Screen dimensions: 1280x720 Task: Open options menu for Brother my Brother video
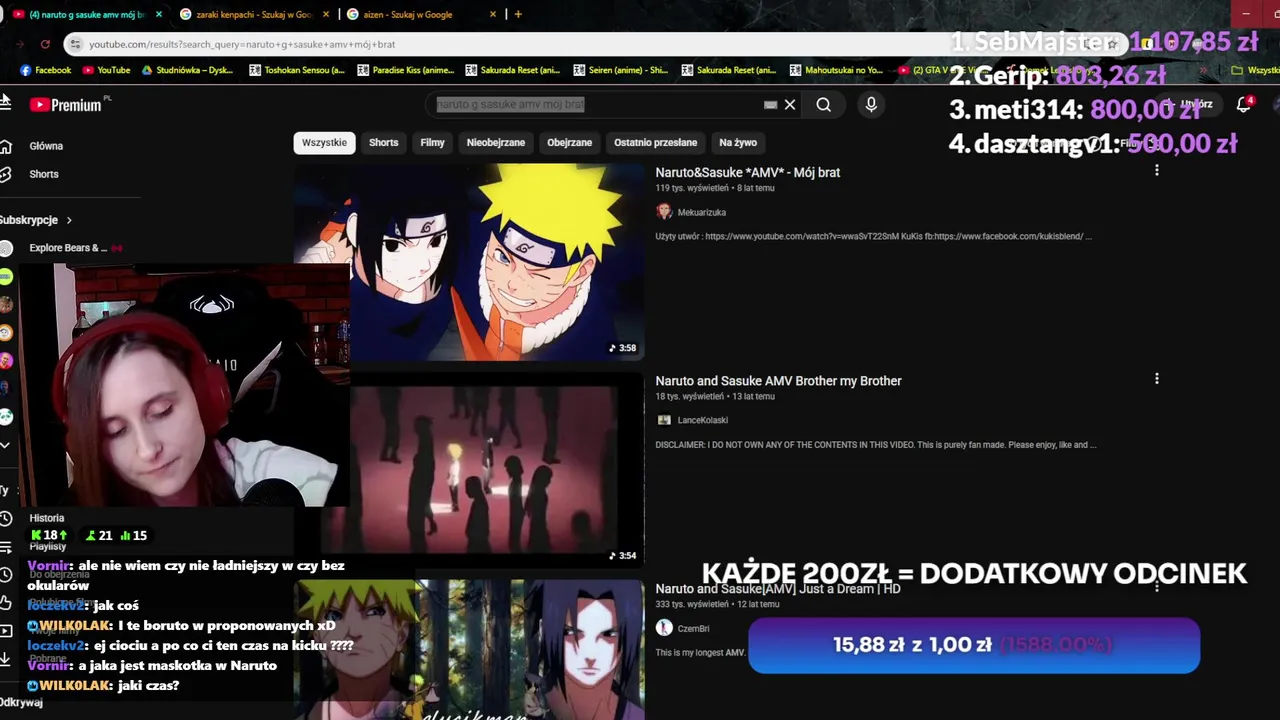pos(1157,379)
